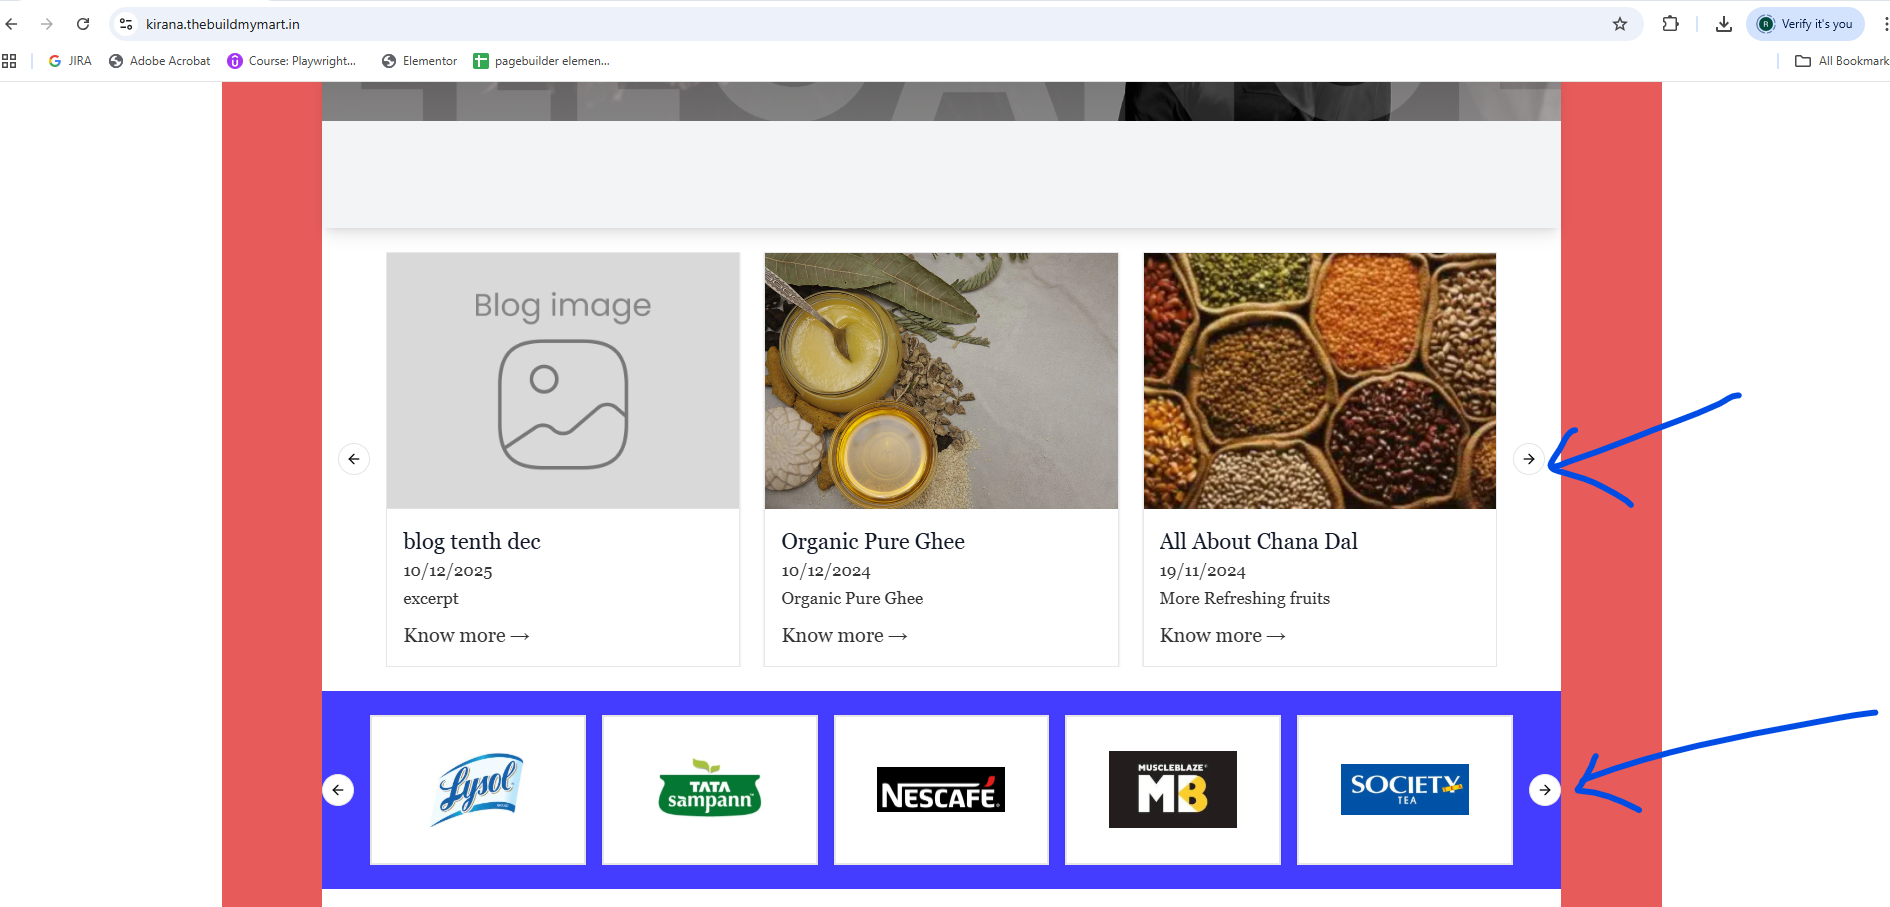Open the Blog image placeholder thumbnail

coord(563,381)
